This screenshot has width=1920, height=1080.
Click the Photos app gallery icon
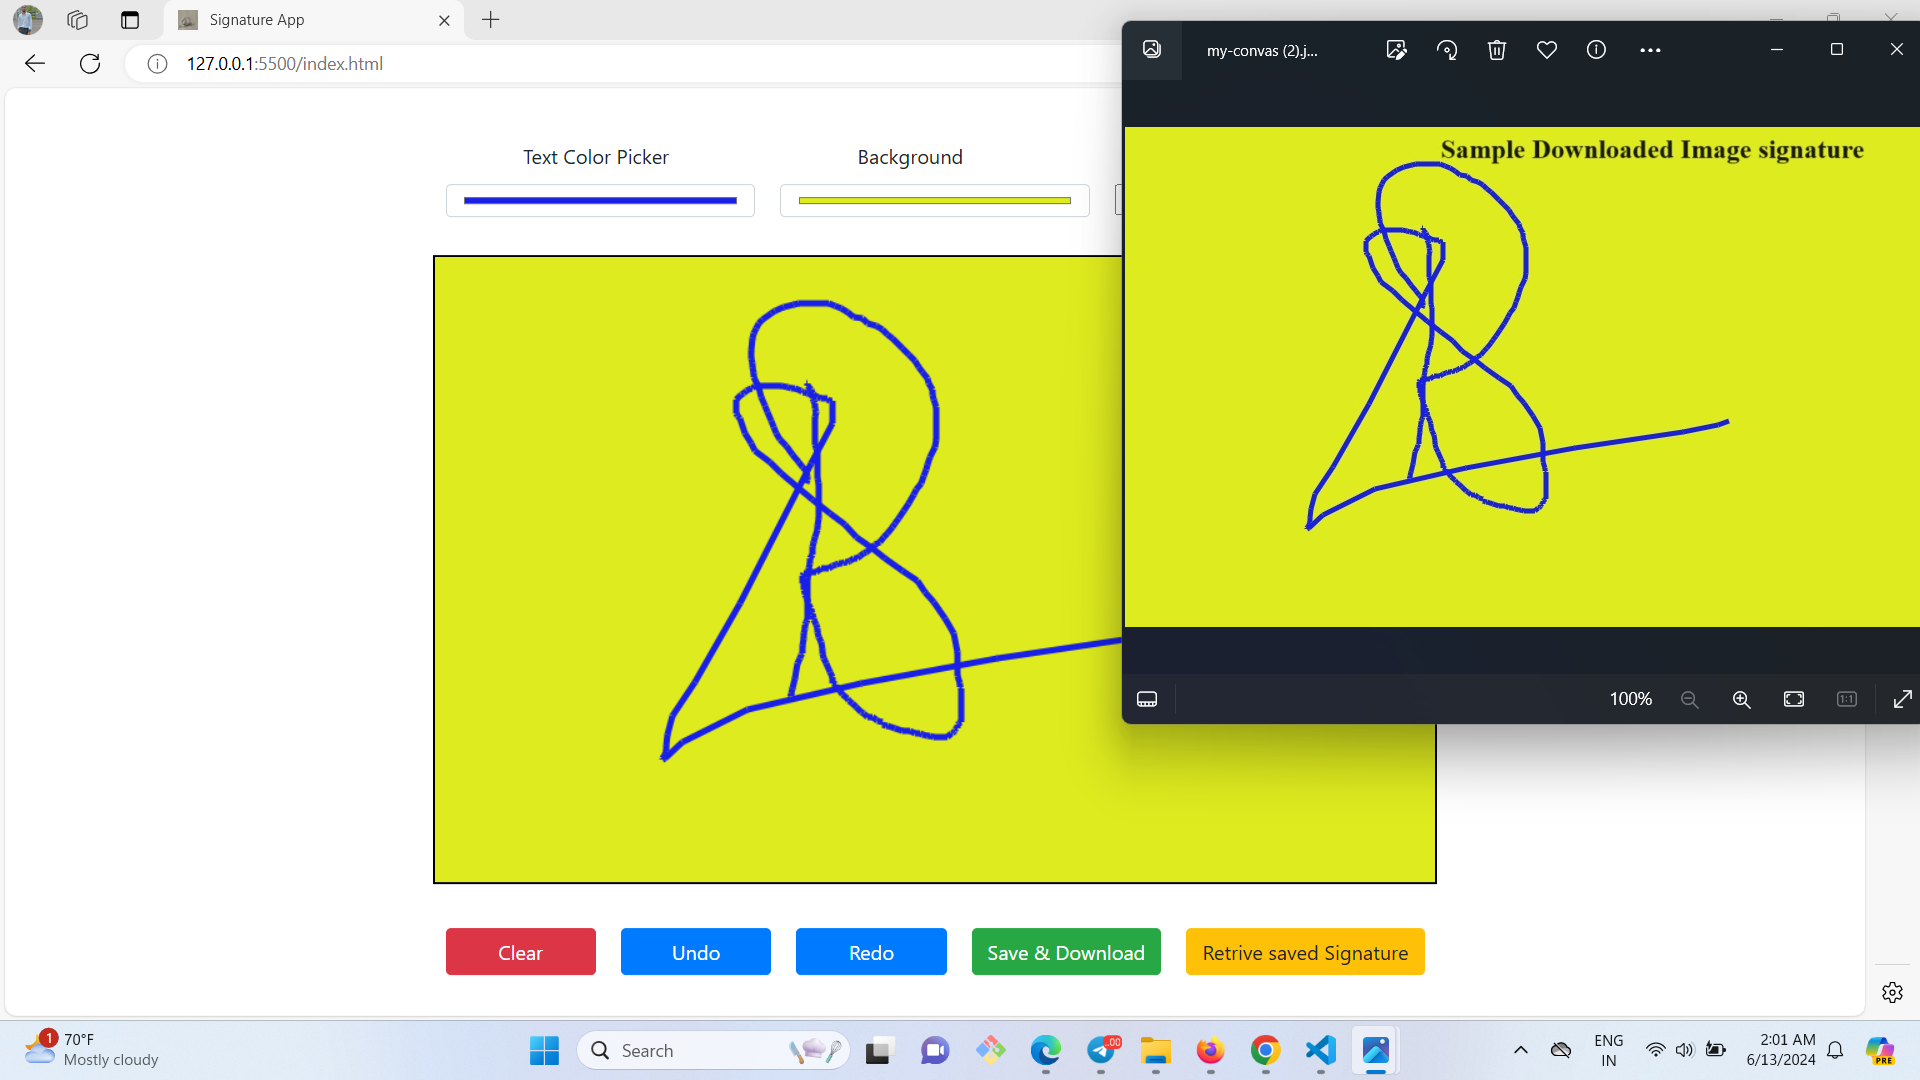1152,50
